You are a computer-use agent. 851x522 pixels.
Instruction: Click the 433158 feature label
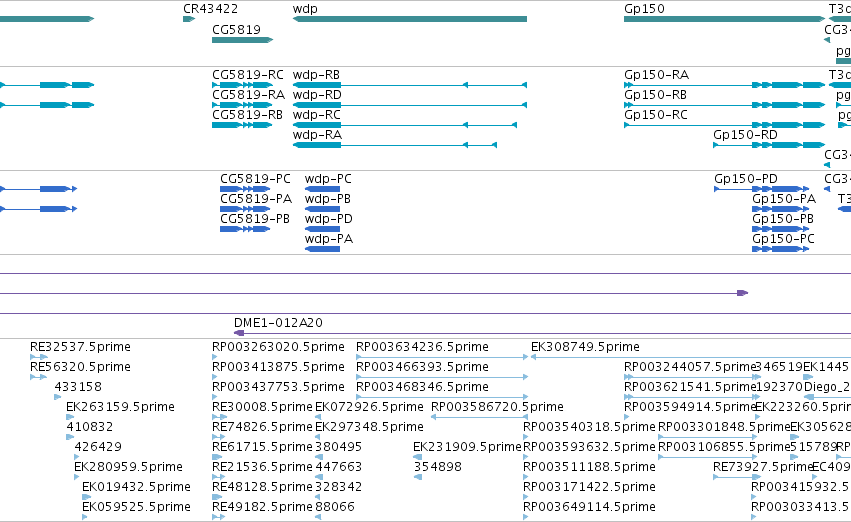click(78, 387)
